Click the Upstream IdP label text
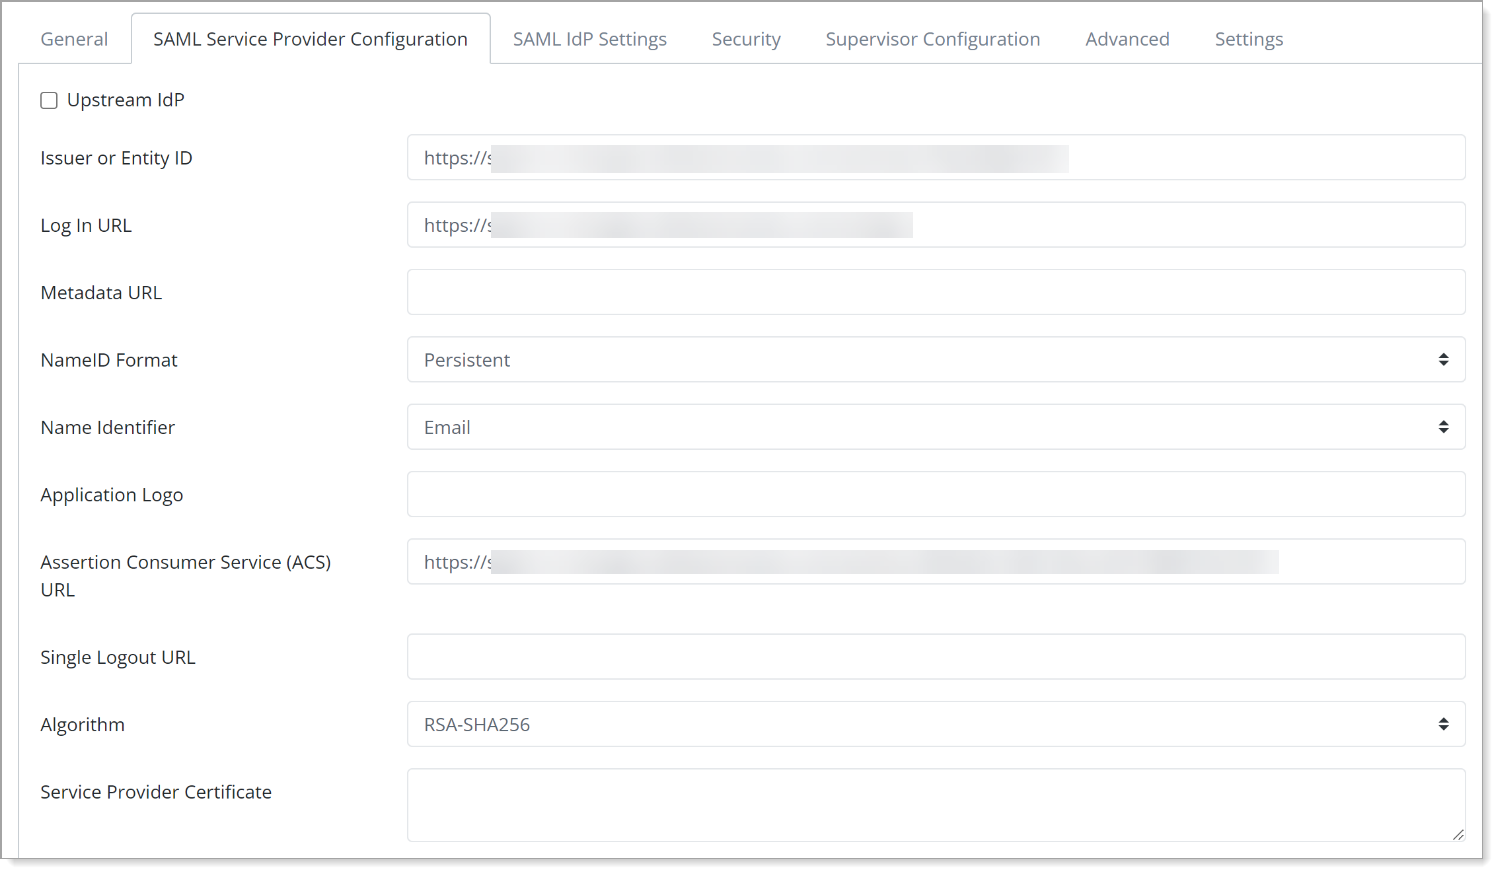This screenshot has width=1498, height=874. (x=126, y=100)
